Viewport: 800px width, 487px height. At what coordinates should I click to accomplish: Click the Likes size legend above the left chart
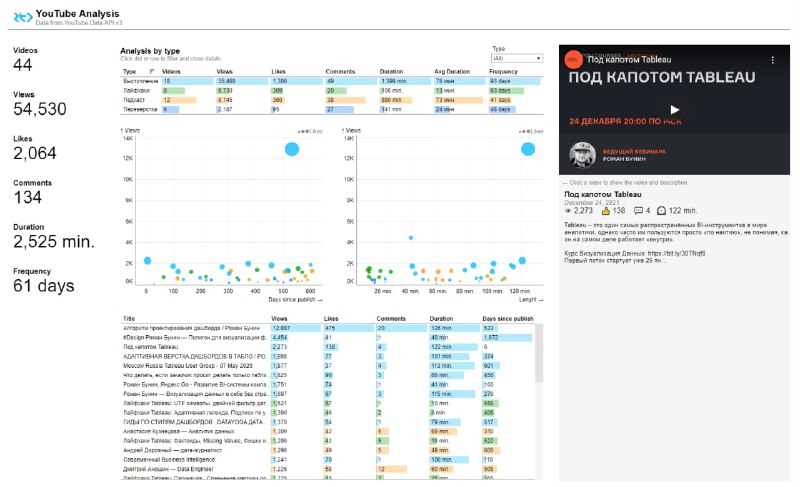pos(310,132)
